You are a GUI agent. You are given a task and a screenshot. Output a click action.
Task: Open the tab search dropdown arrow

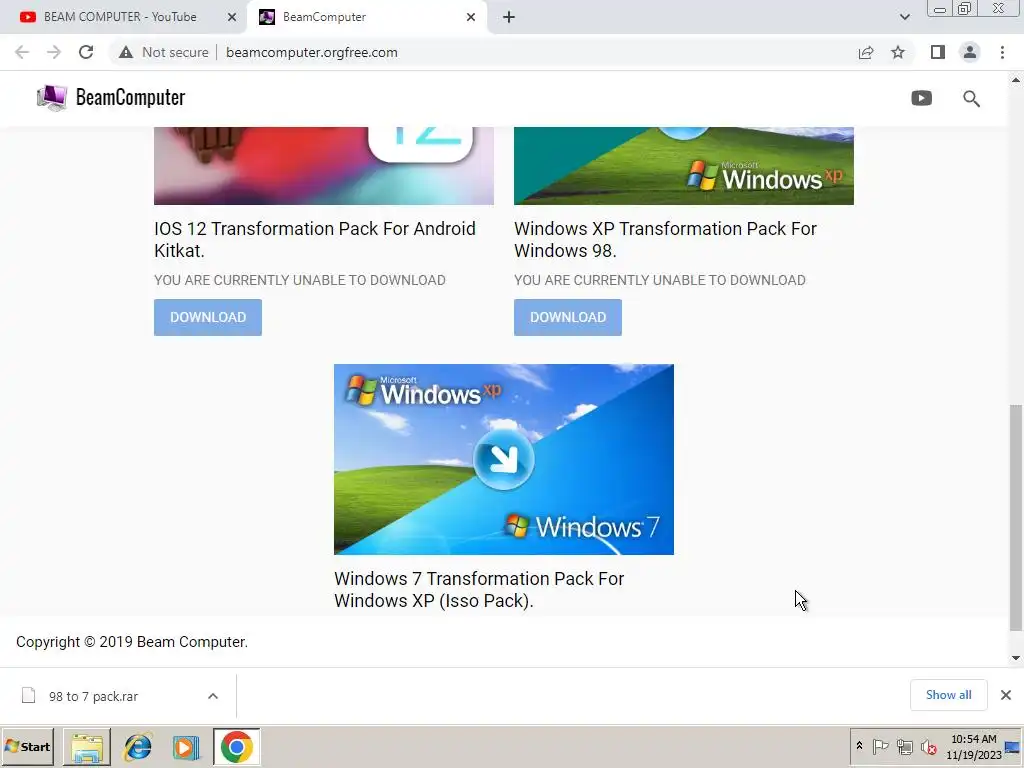904,17
